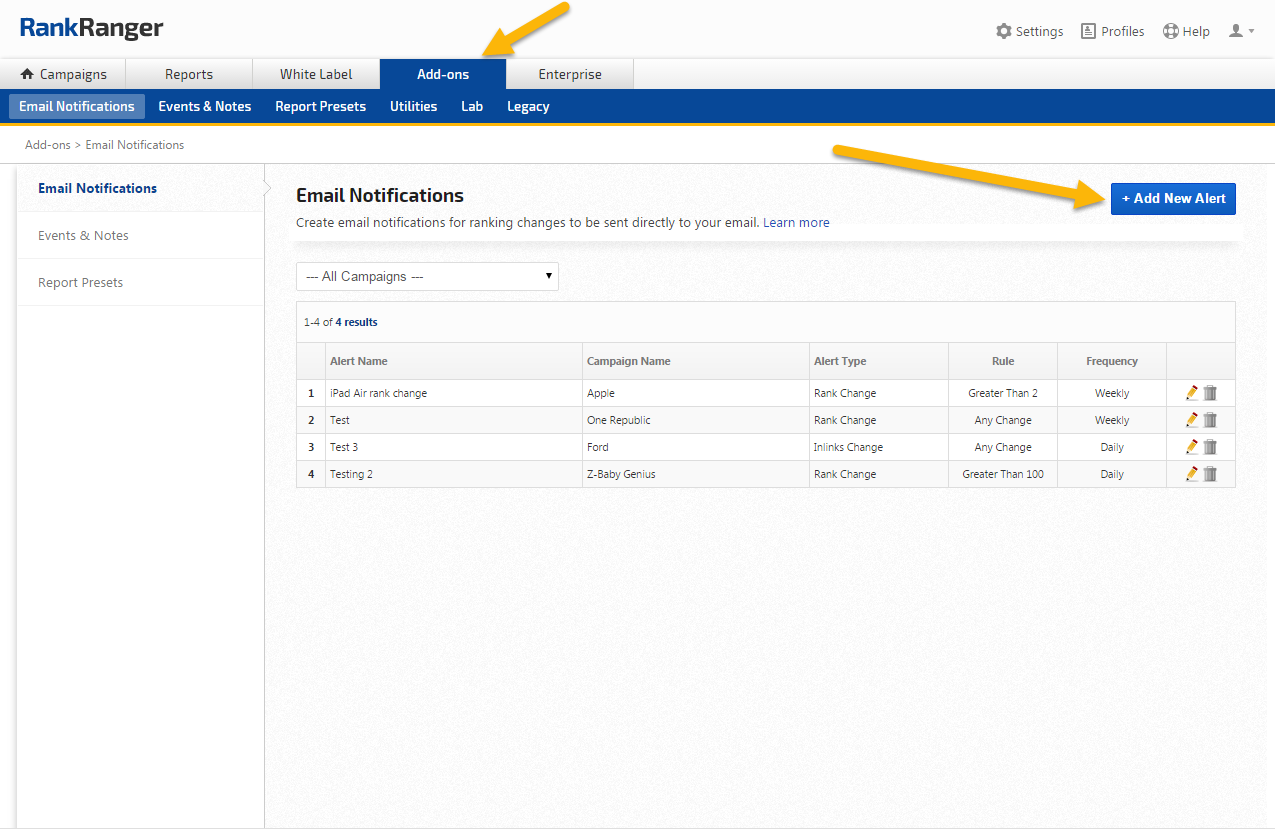Select Utilities in the blue submenu
Viewport: 1275px width, 829px height.
[x=413, y=106]
